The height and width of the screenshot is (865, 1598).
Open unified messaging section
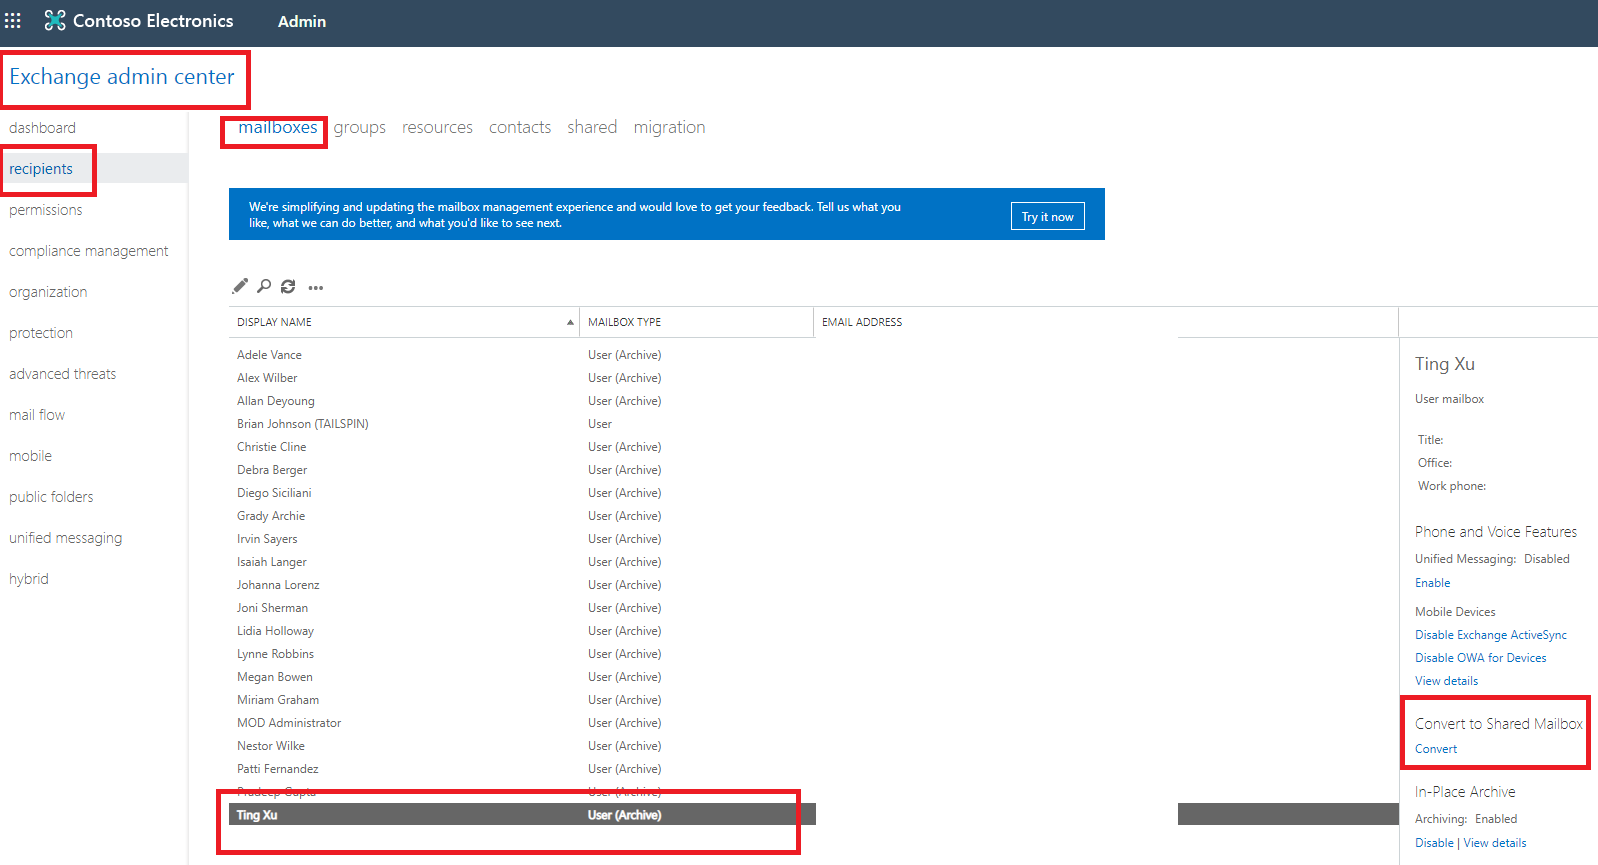66,538
